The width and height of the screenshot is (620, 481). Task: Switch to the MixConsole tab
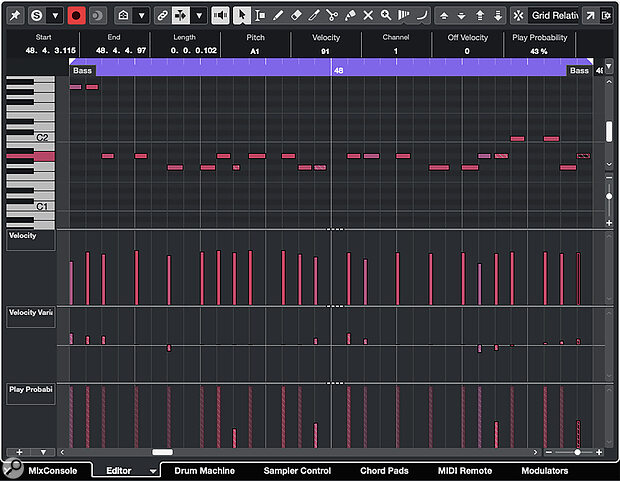(53, 471)
